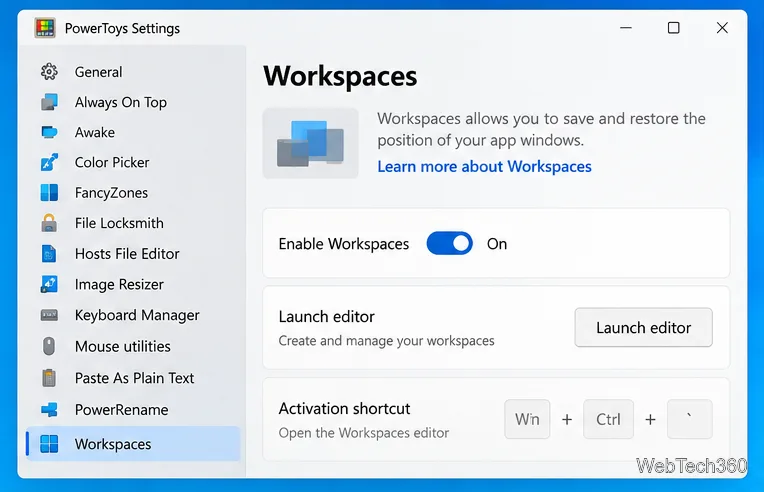764x492 pixels.
Task: Navigate to FancyZones page
Action: coord(133,193)
